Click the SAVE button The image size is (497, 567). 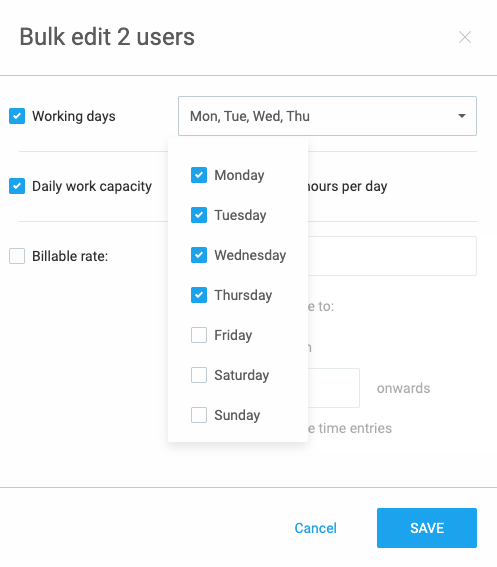[x=427, y=528]
